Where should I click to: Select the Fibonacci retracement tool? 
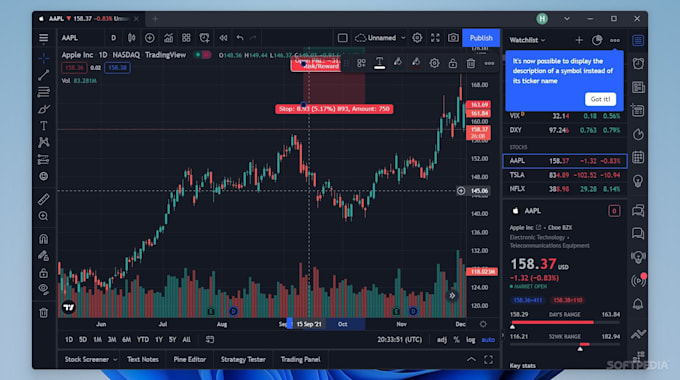click(x=43, y=92)
